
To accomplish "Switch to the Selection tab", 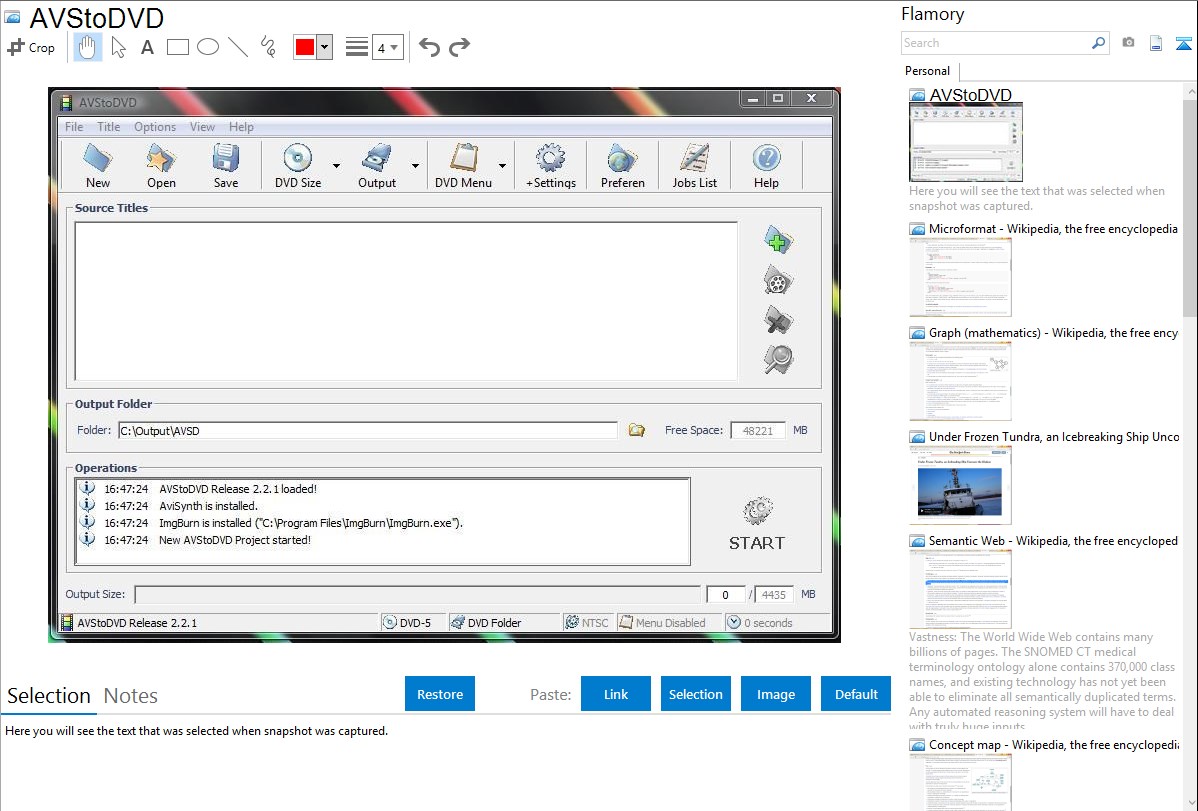I will [49, 696].
